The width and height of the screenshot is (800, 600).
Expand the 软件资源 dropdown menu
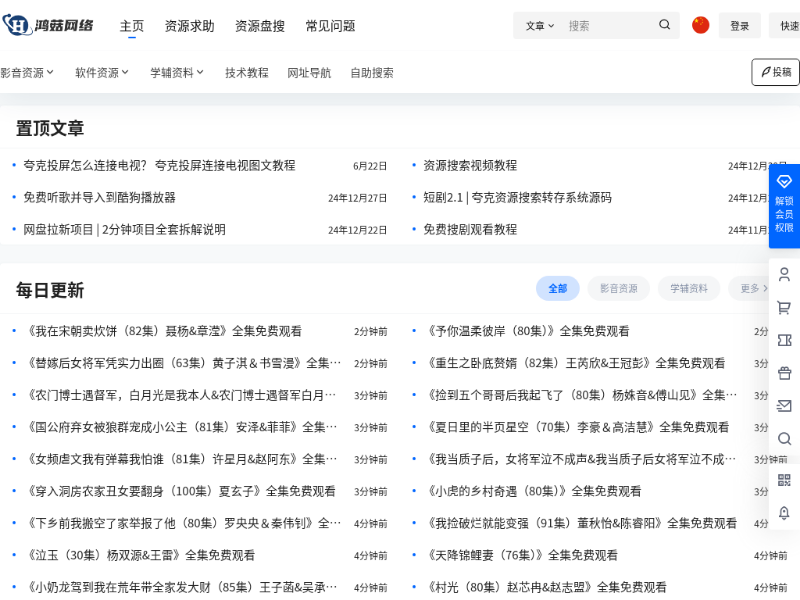tap(103, 72)
